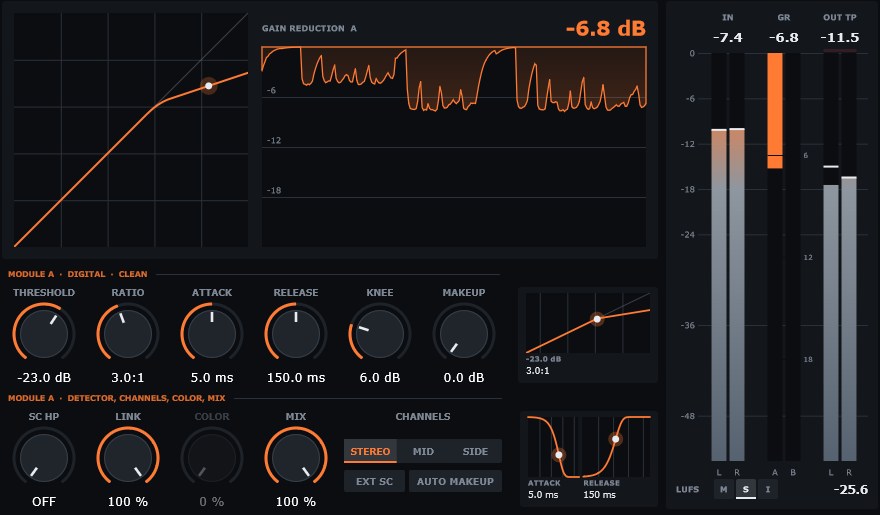Viewport: 880px width, 515px height.
Task: Click the GR meter value -6.8
Action: [x=783, y=38]
